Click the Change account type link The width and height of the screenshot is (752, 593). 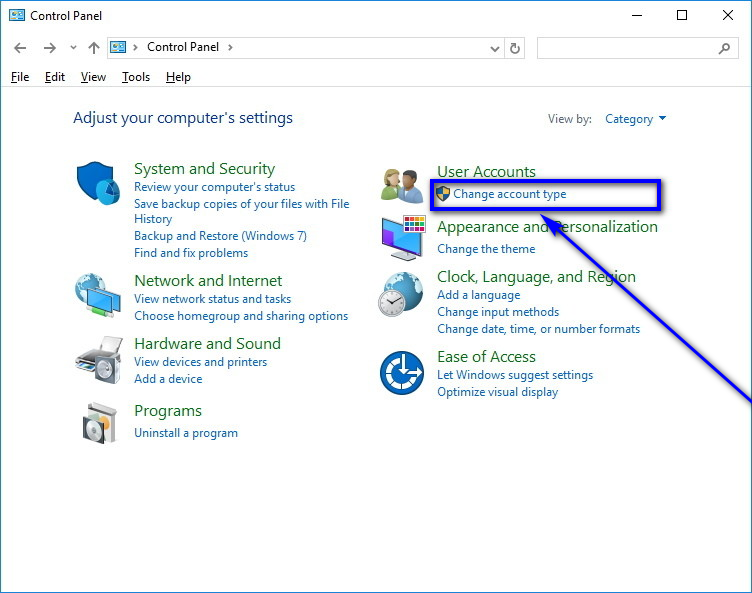click(509, 194)
